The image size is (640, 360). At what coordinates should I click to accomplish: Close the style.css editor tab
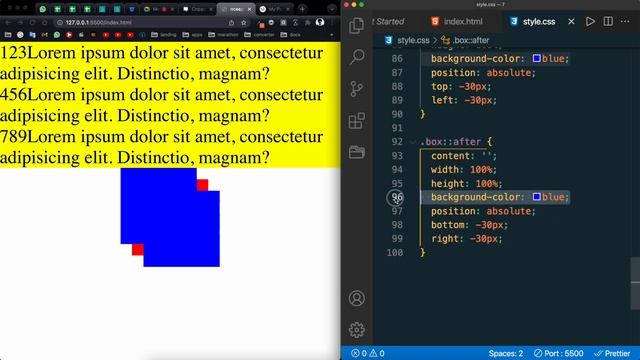click(x=571, y=21)
